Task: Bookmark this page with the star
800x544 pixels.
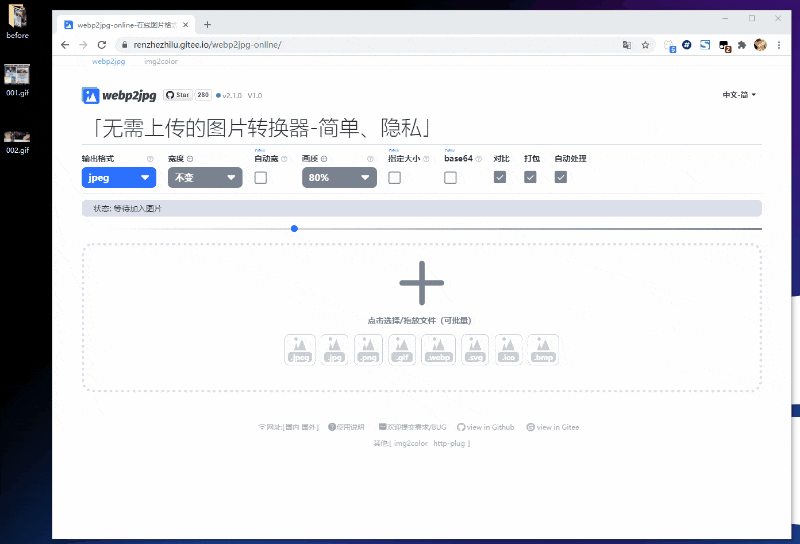Action: (x=645, y=45)
